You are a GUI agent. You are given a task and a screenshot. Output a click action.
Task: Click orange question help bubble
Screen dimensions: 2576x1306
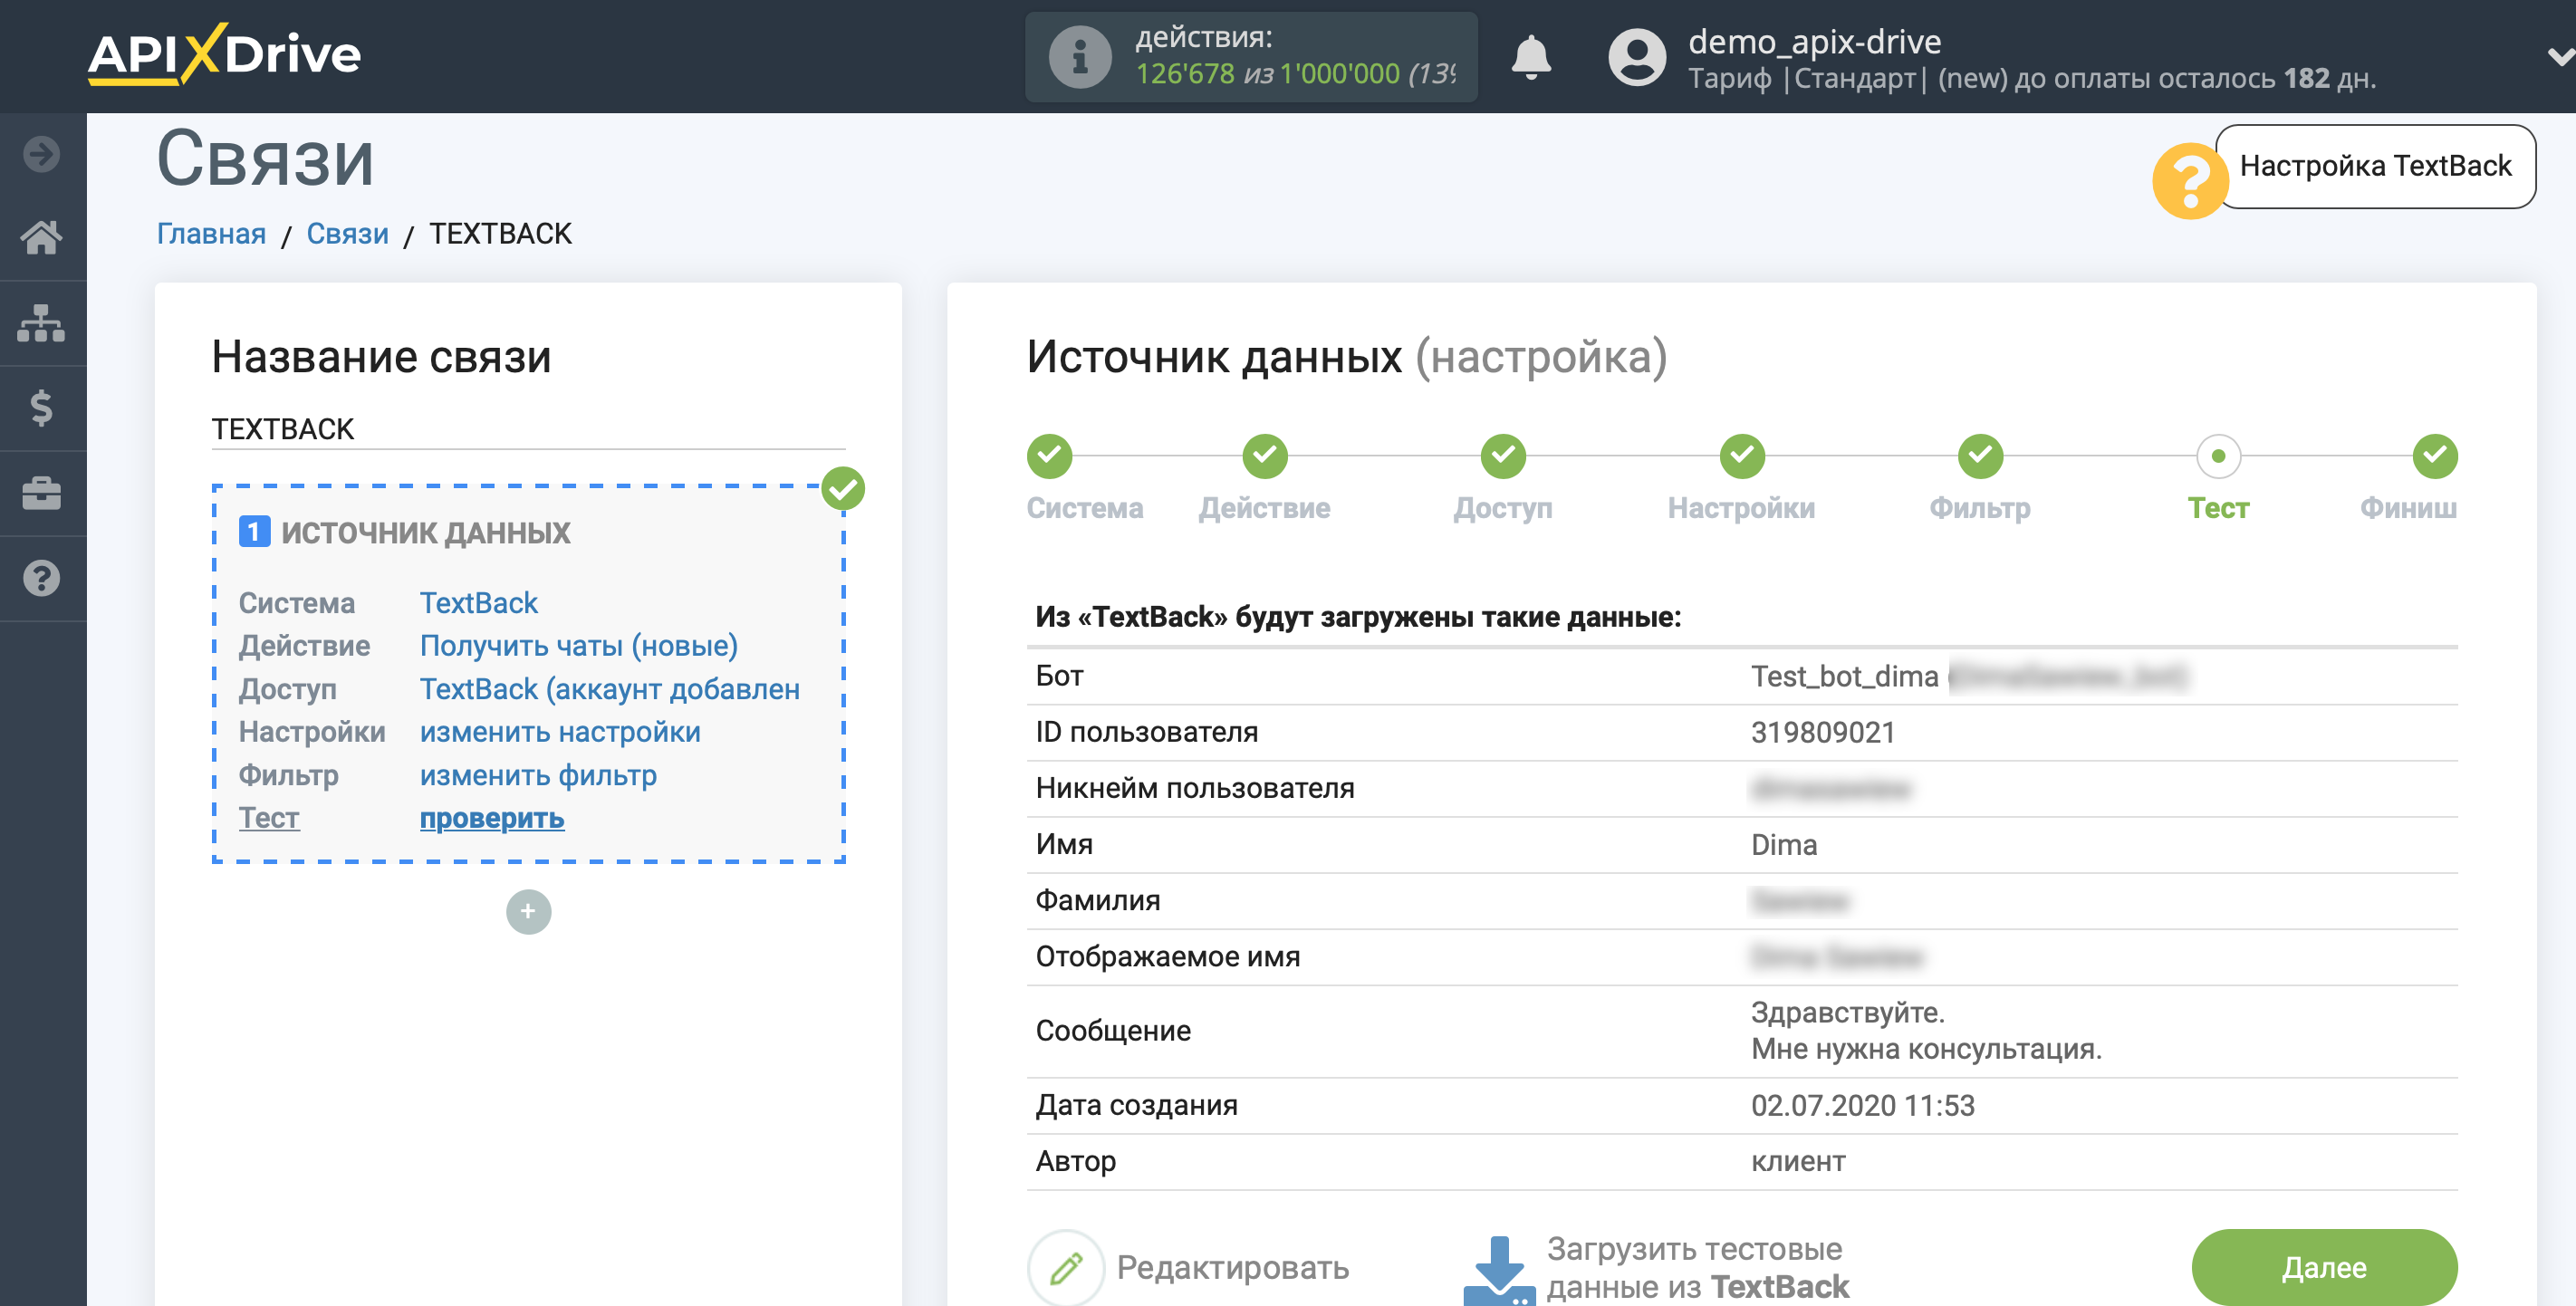2189,181
